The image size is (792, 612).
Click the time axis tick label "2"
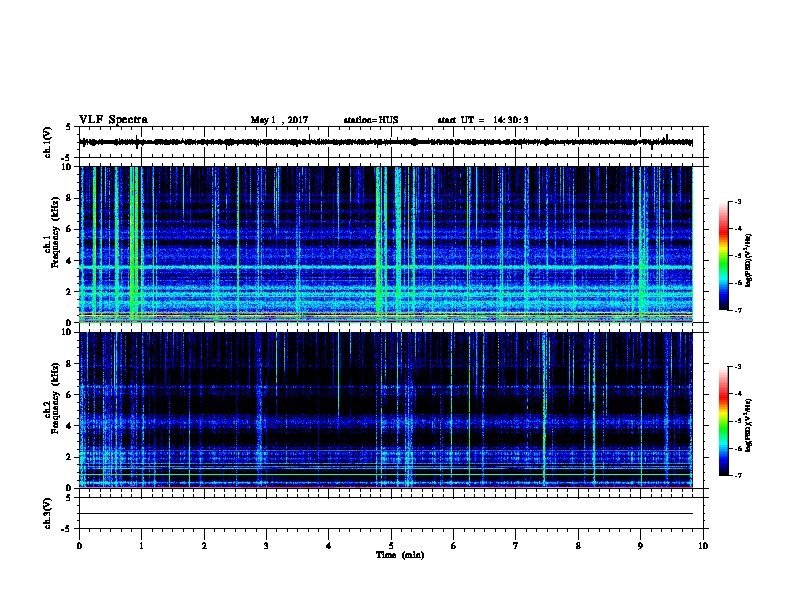(204, 546)
